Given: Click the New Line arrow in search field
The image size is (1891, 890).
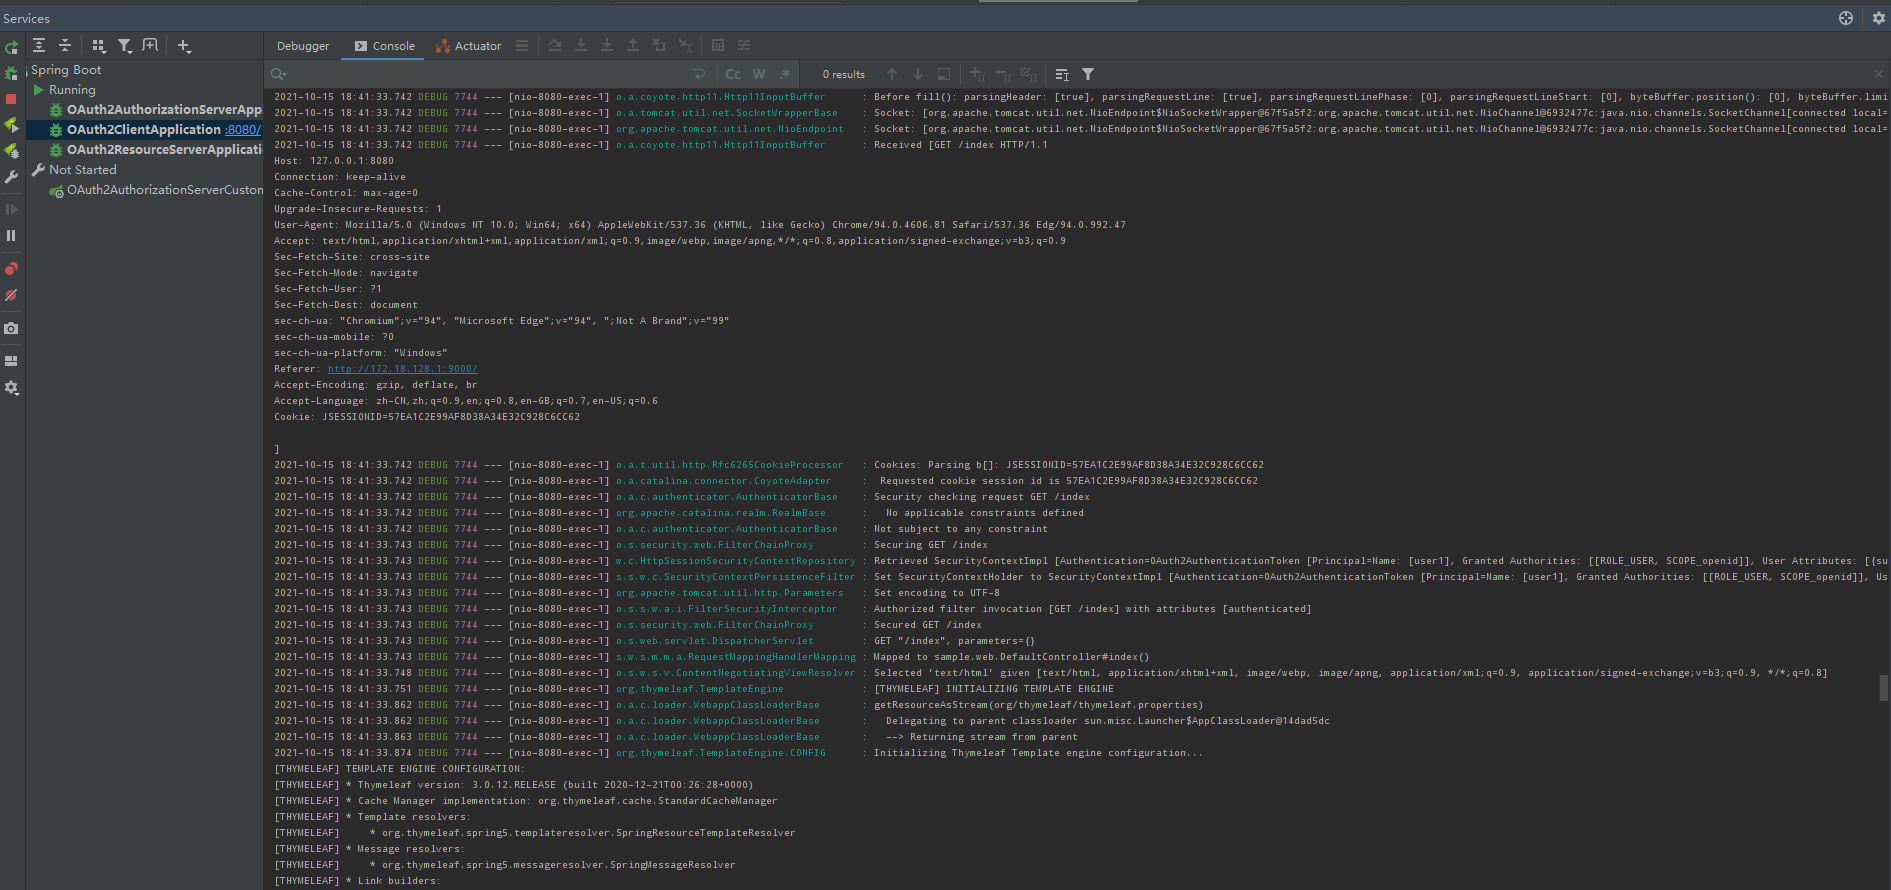Looking at the screenshot, I should tap(700, 74).
